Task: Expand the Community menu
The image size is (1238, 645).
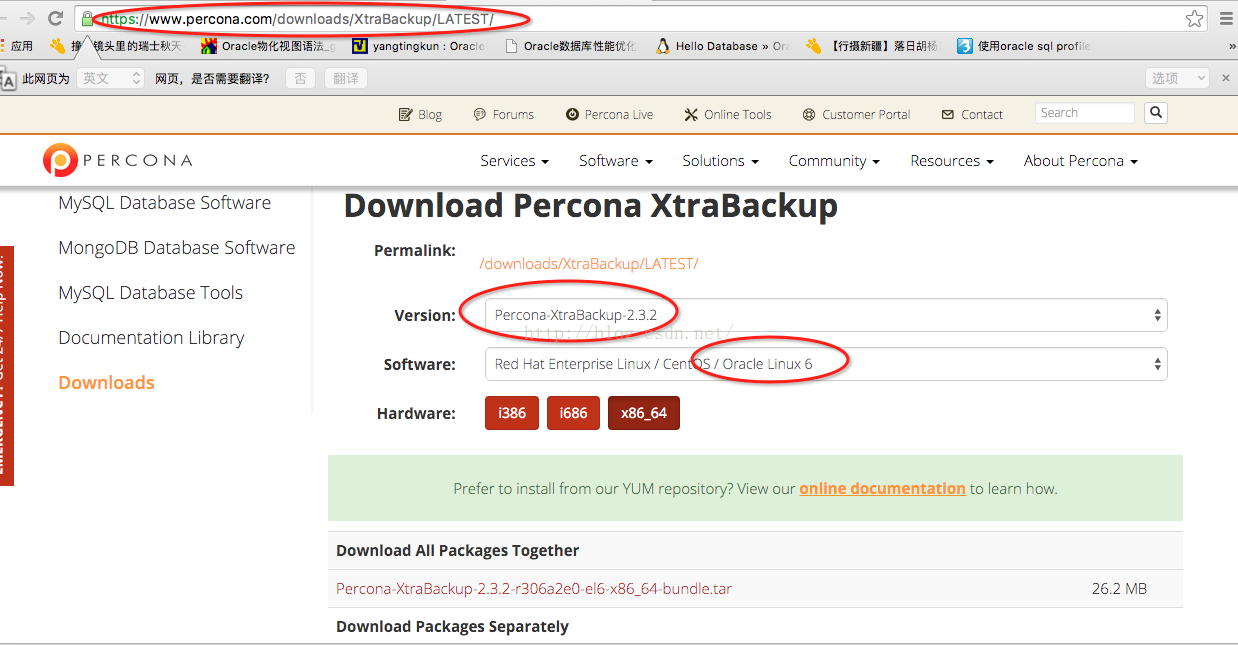Action: point(834,160)
